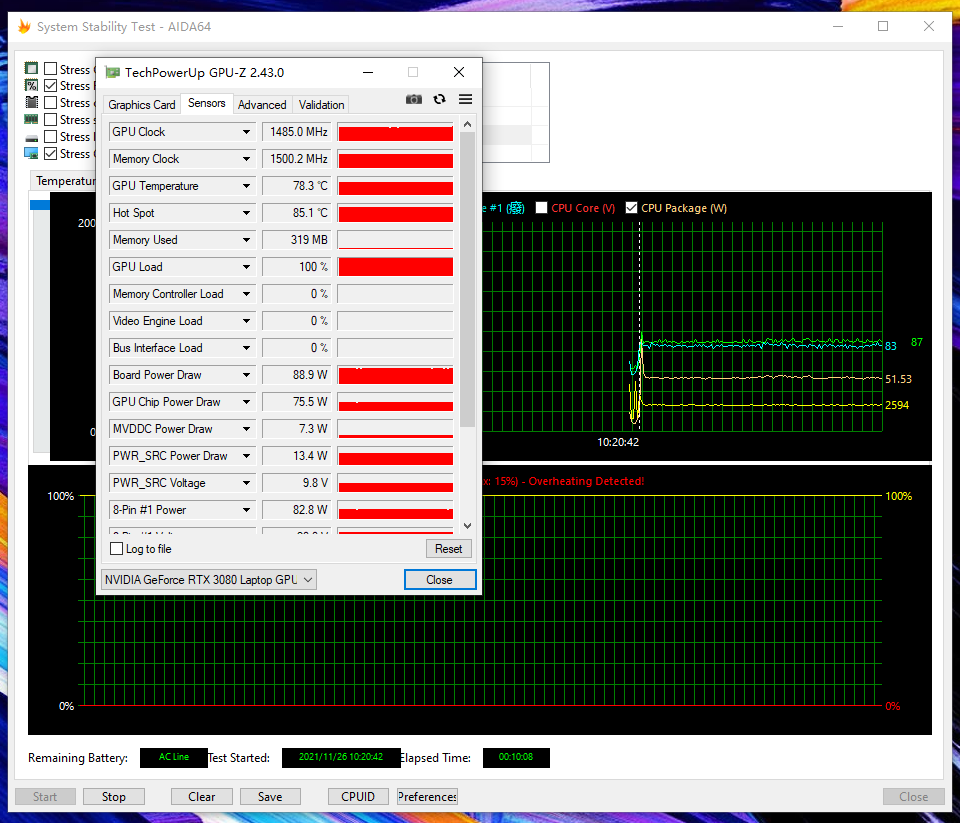Open the PWR_SRC Voltage dropdown

(246, 483)
